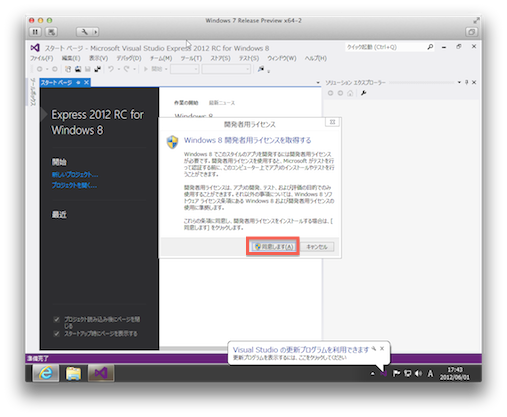Open the Undo history dropdown arrow

pyautogui.click(x=118, y=69)
